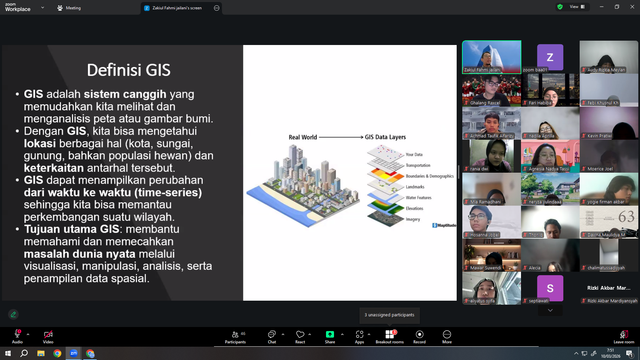Select Kevin Pratiwi's video tile
The width and height of the screenshot is (640, 360).
click(x=609, y=123)
